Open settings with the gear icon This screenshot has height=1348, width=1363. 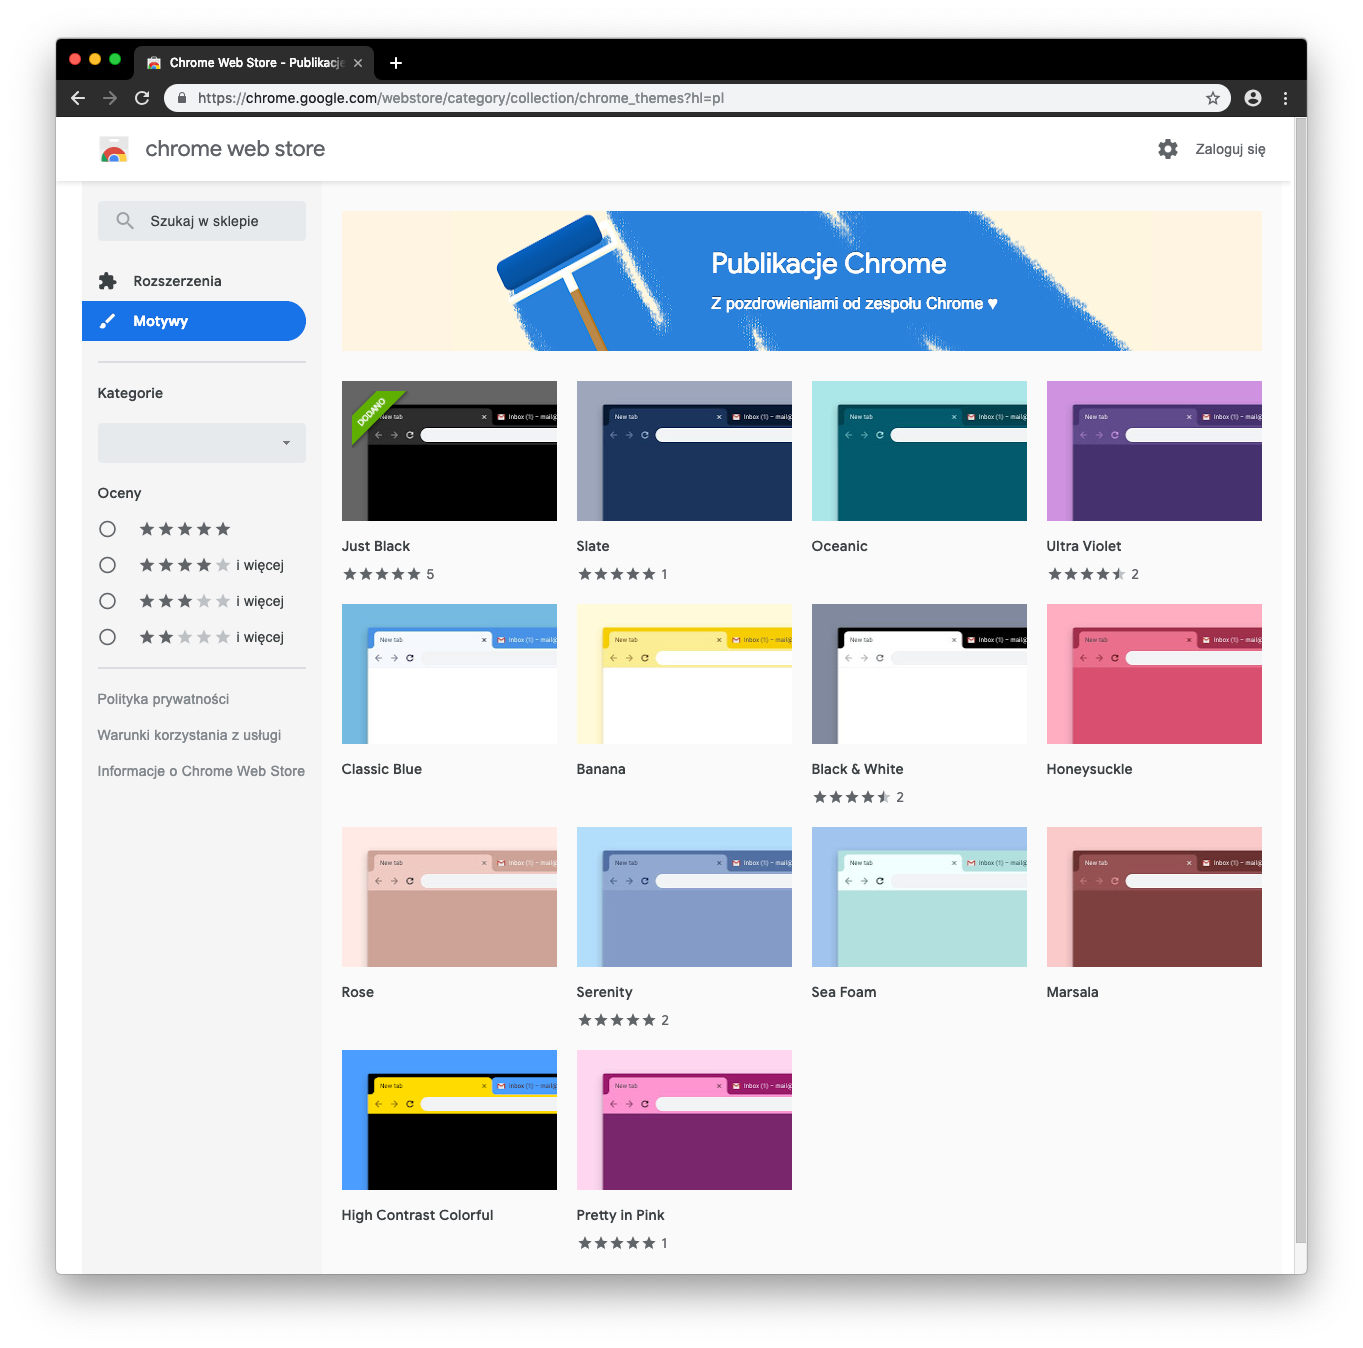(1168, 149)
